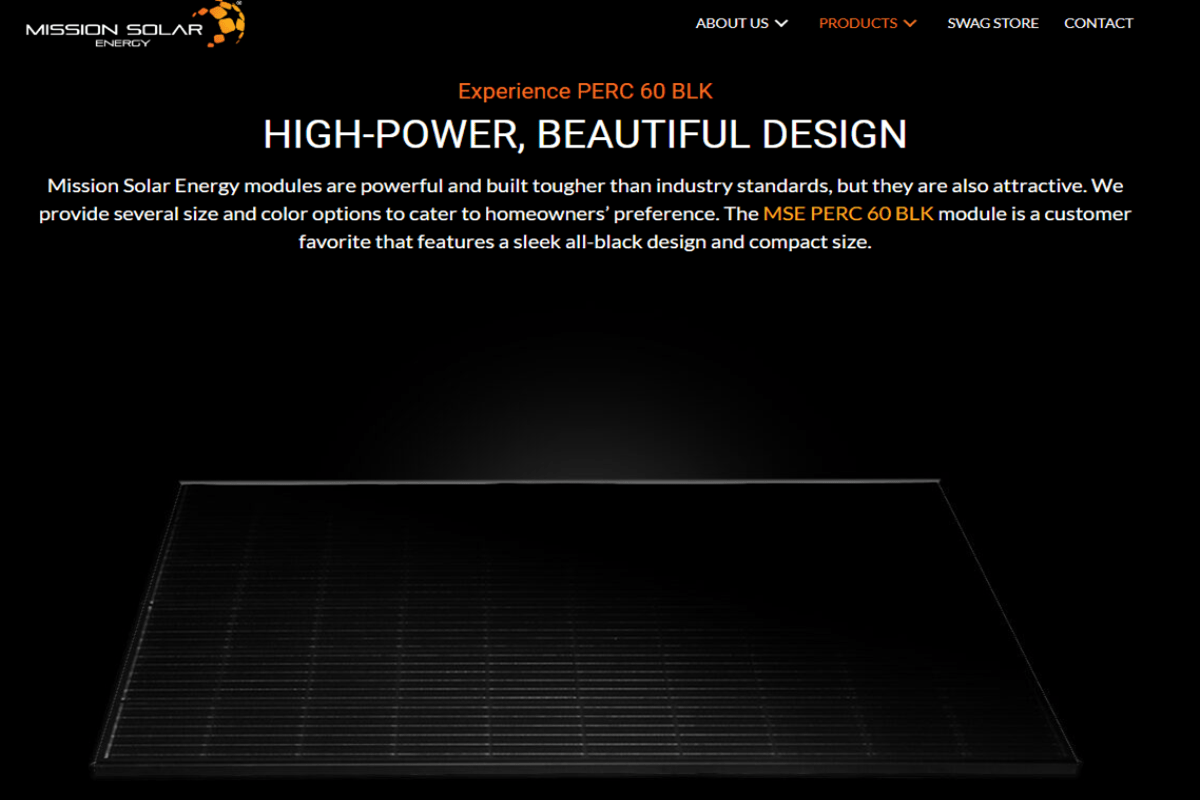Click the chevron beside ABOUT US
This screenshot has width=1200, height=800.
(784, 23)
